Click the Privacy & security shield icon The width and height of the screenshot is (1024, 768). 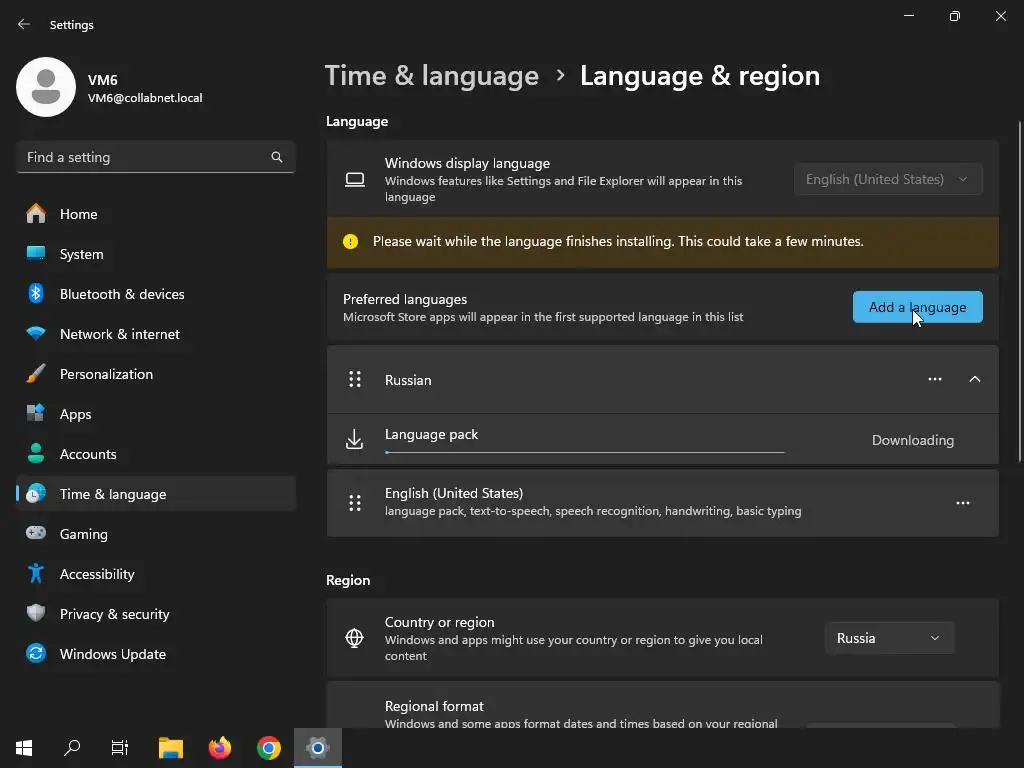coord(36,613)
